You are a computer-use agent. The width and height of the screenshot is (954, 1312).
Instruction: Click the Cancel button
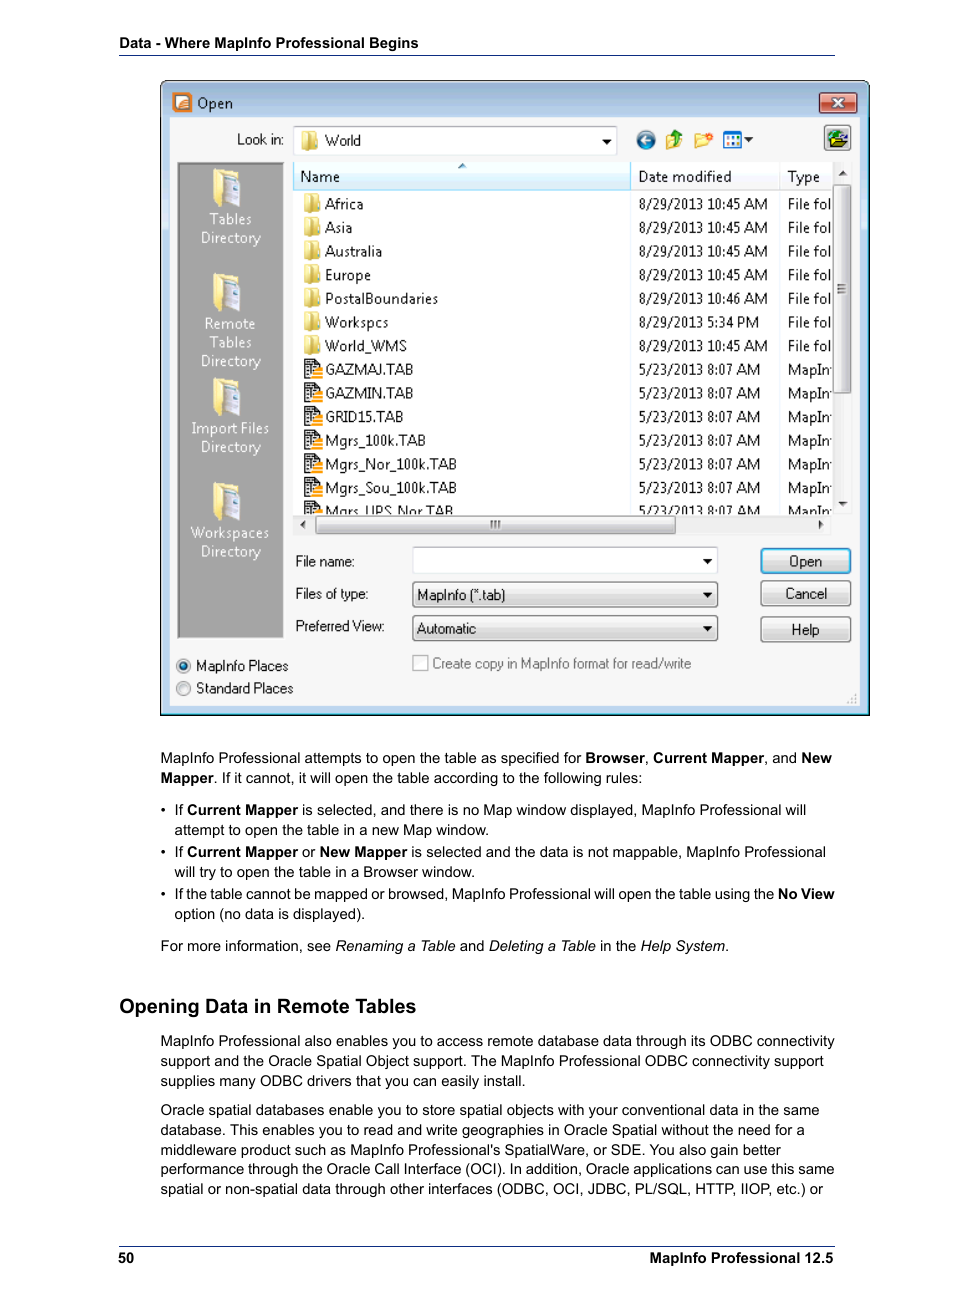point(805,594)
